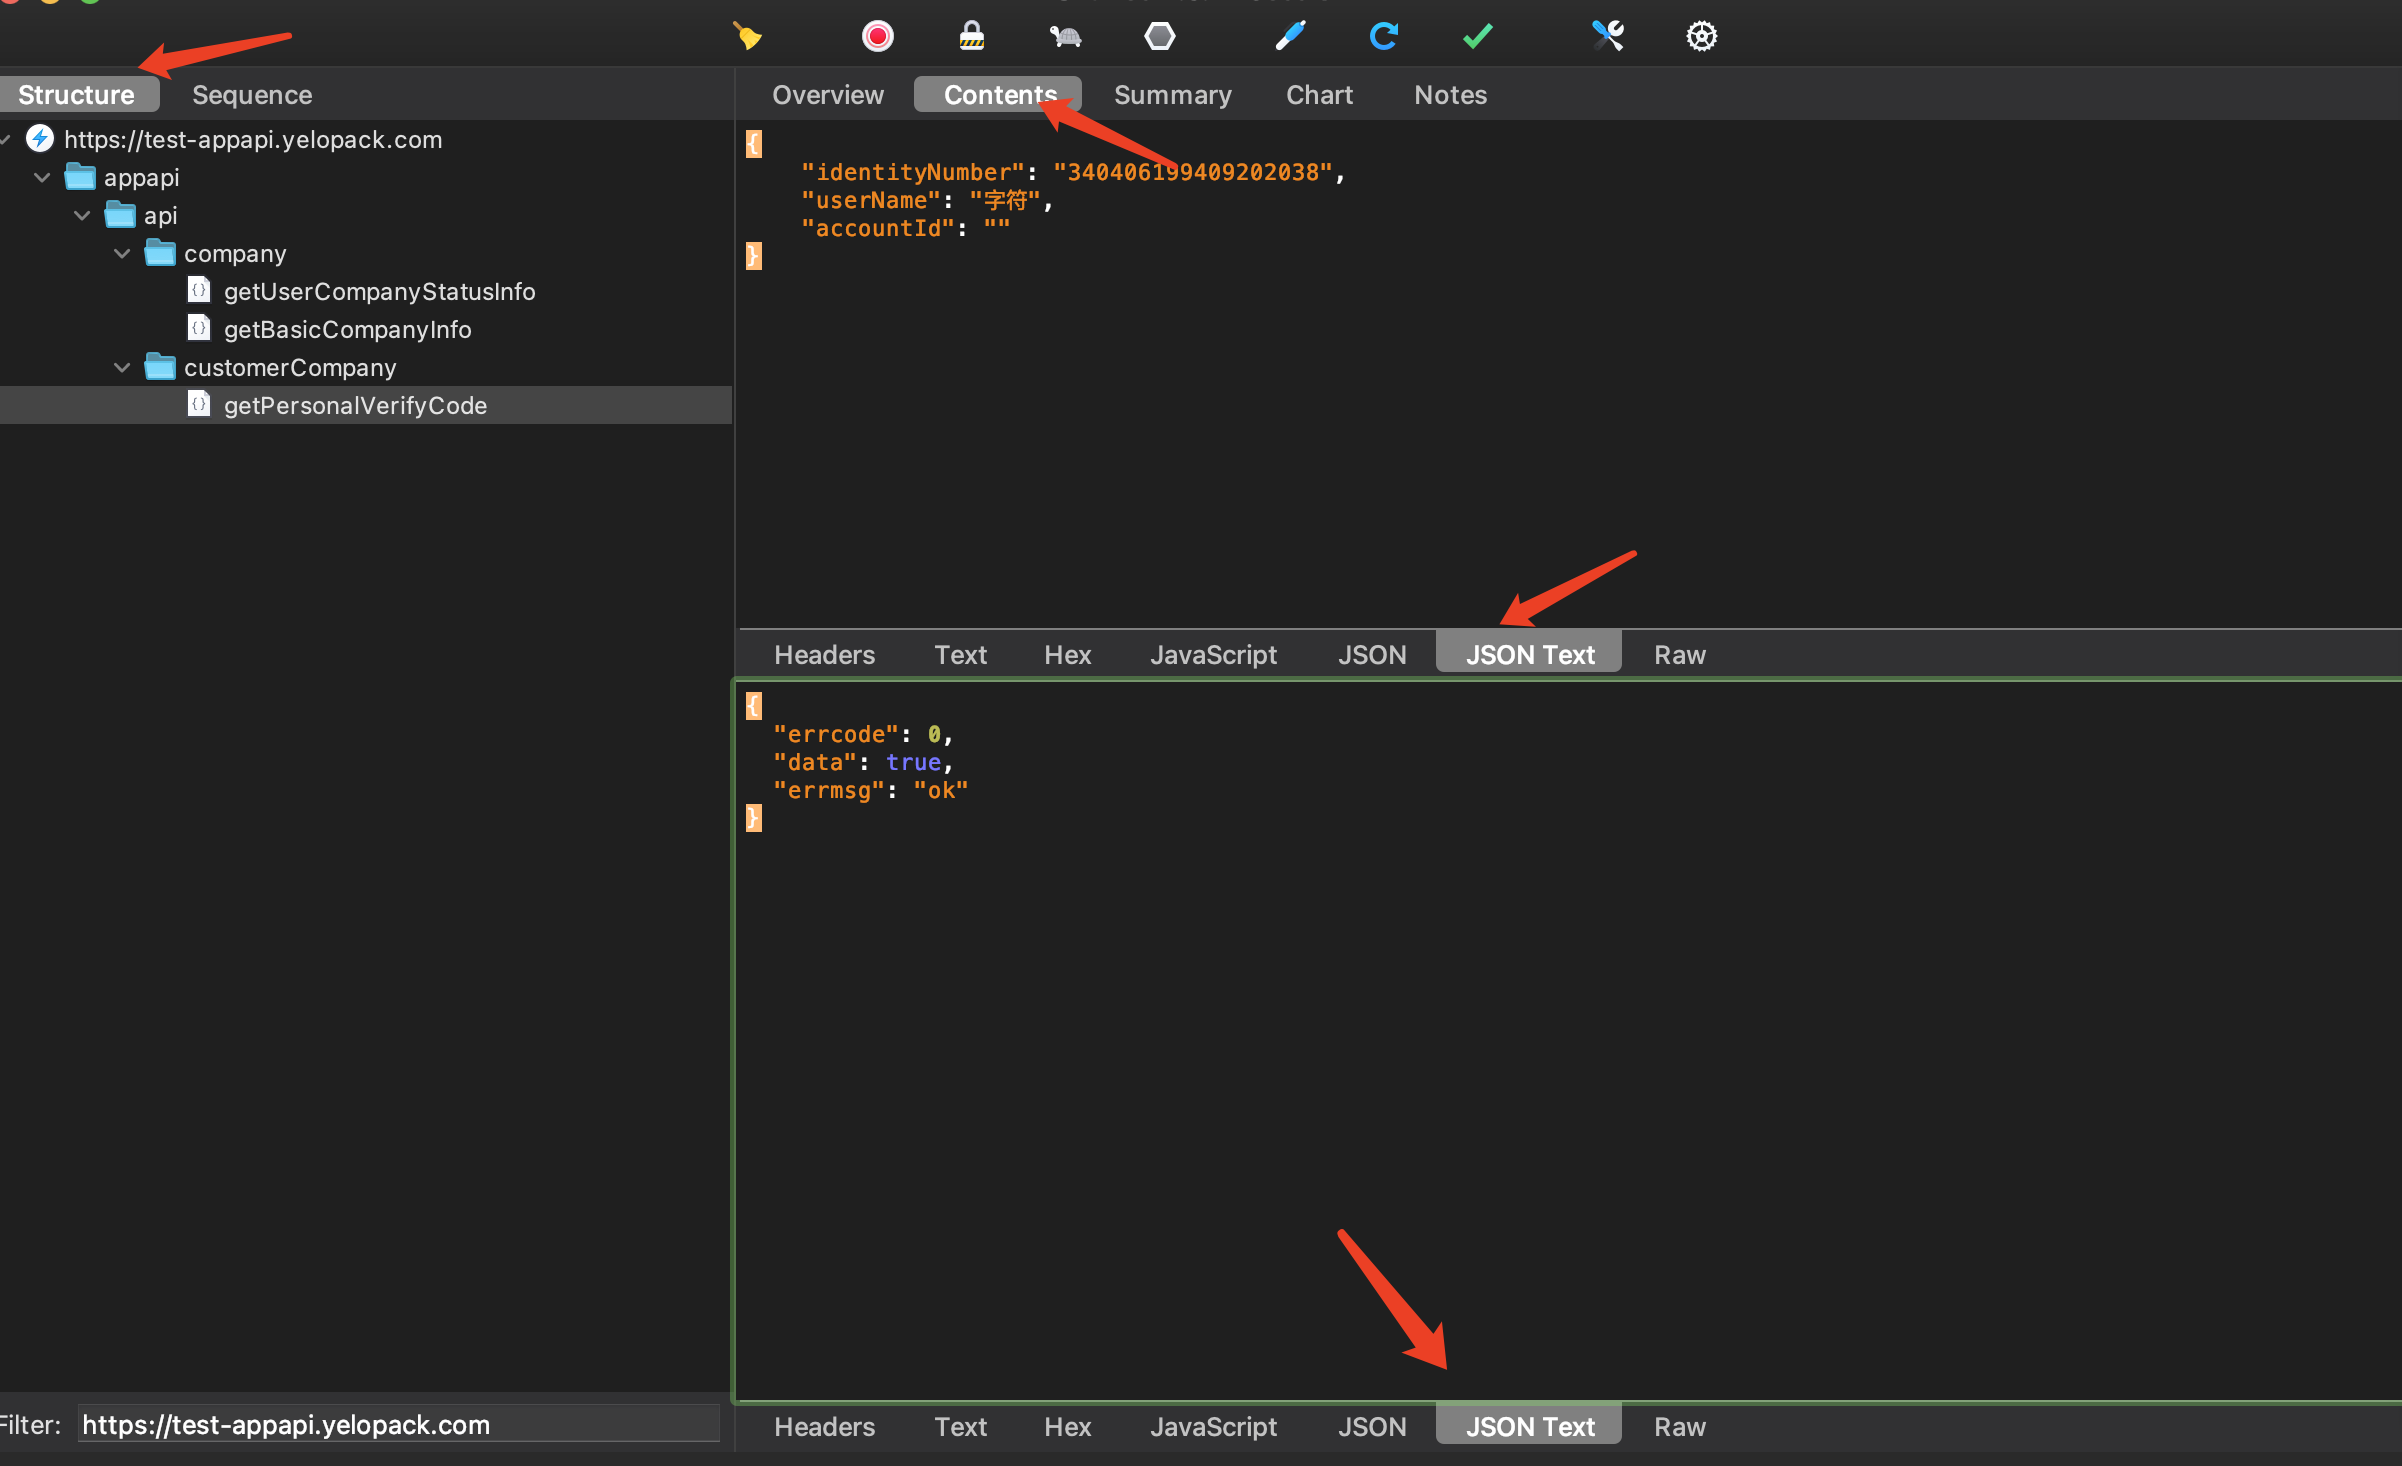Image resolution: width=2402 pixels, height=1466 pixels.
Task: Click the "accountId" line in request
Action: tap(905, 228)
